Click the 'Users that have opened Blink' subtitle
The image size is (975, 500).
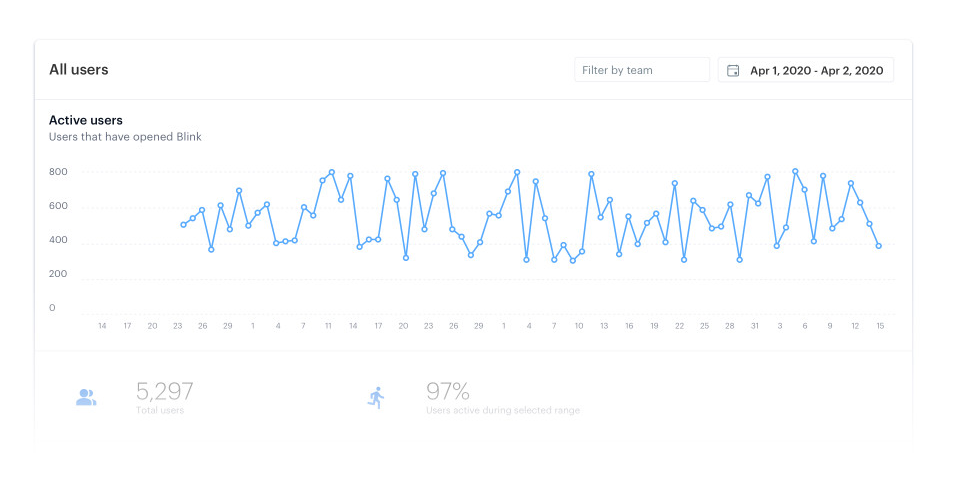click(x=125, y=136)
